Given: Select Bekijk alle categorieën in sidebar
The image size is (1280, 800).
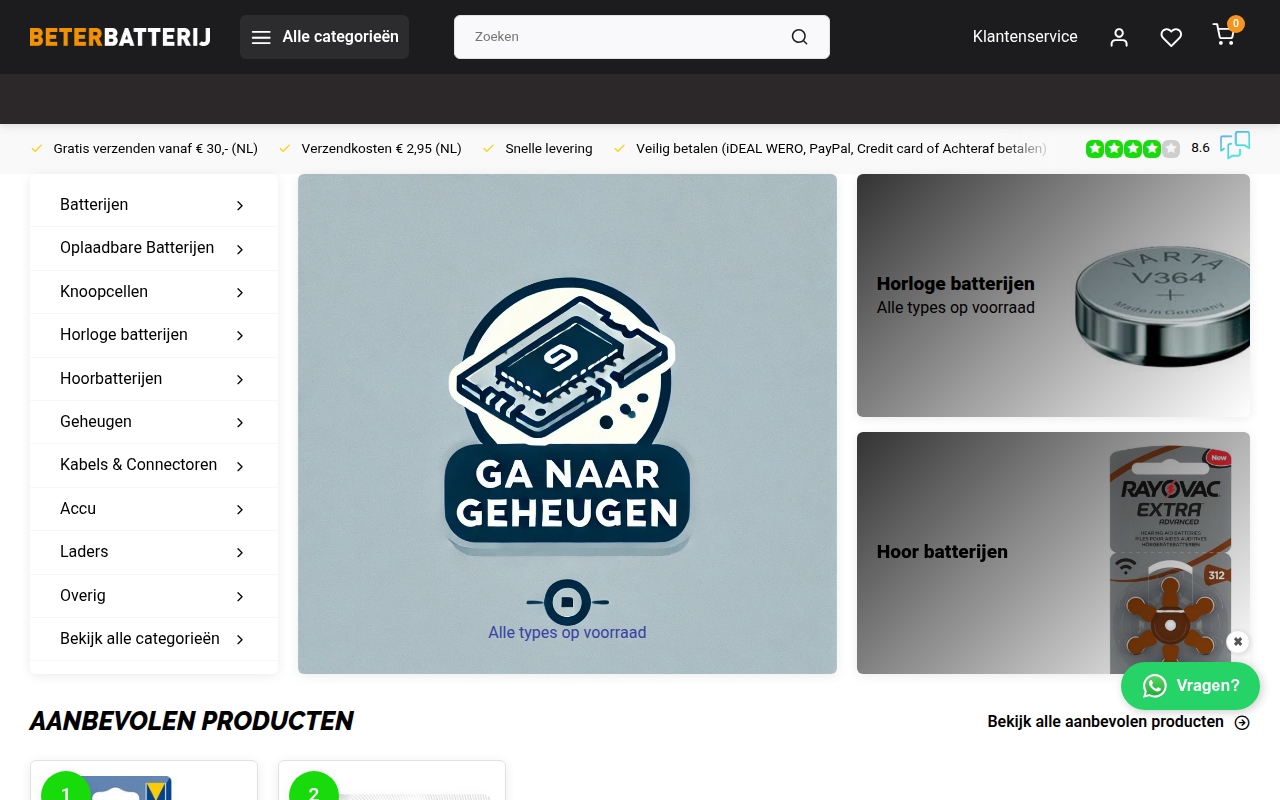Looking at the screenshot, I should click(154, 639).
